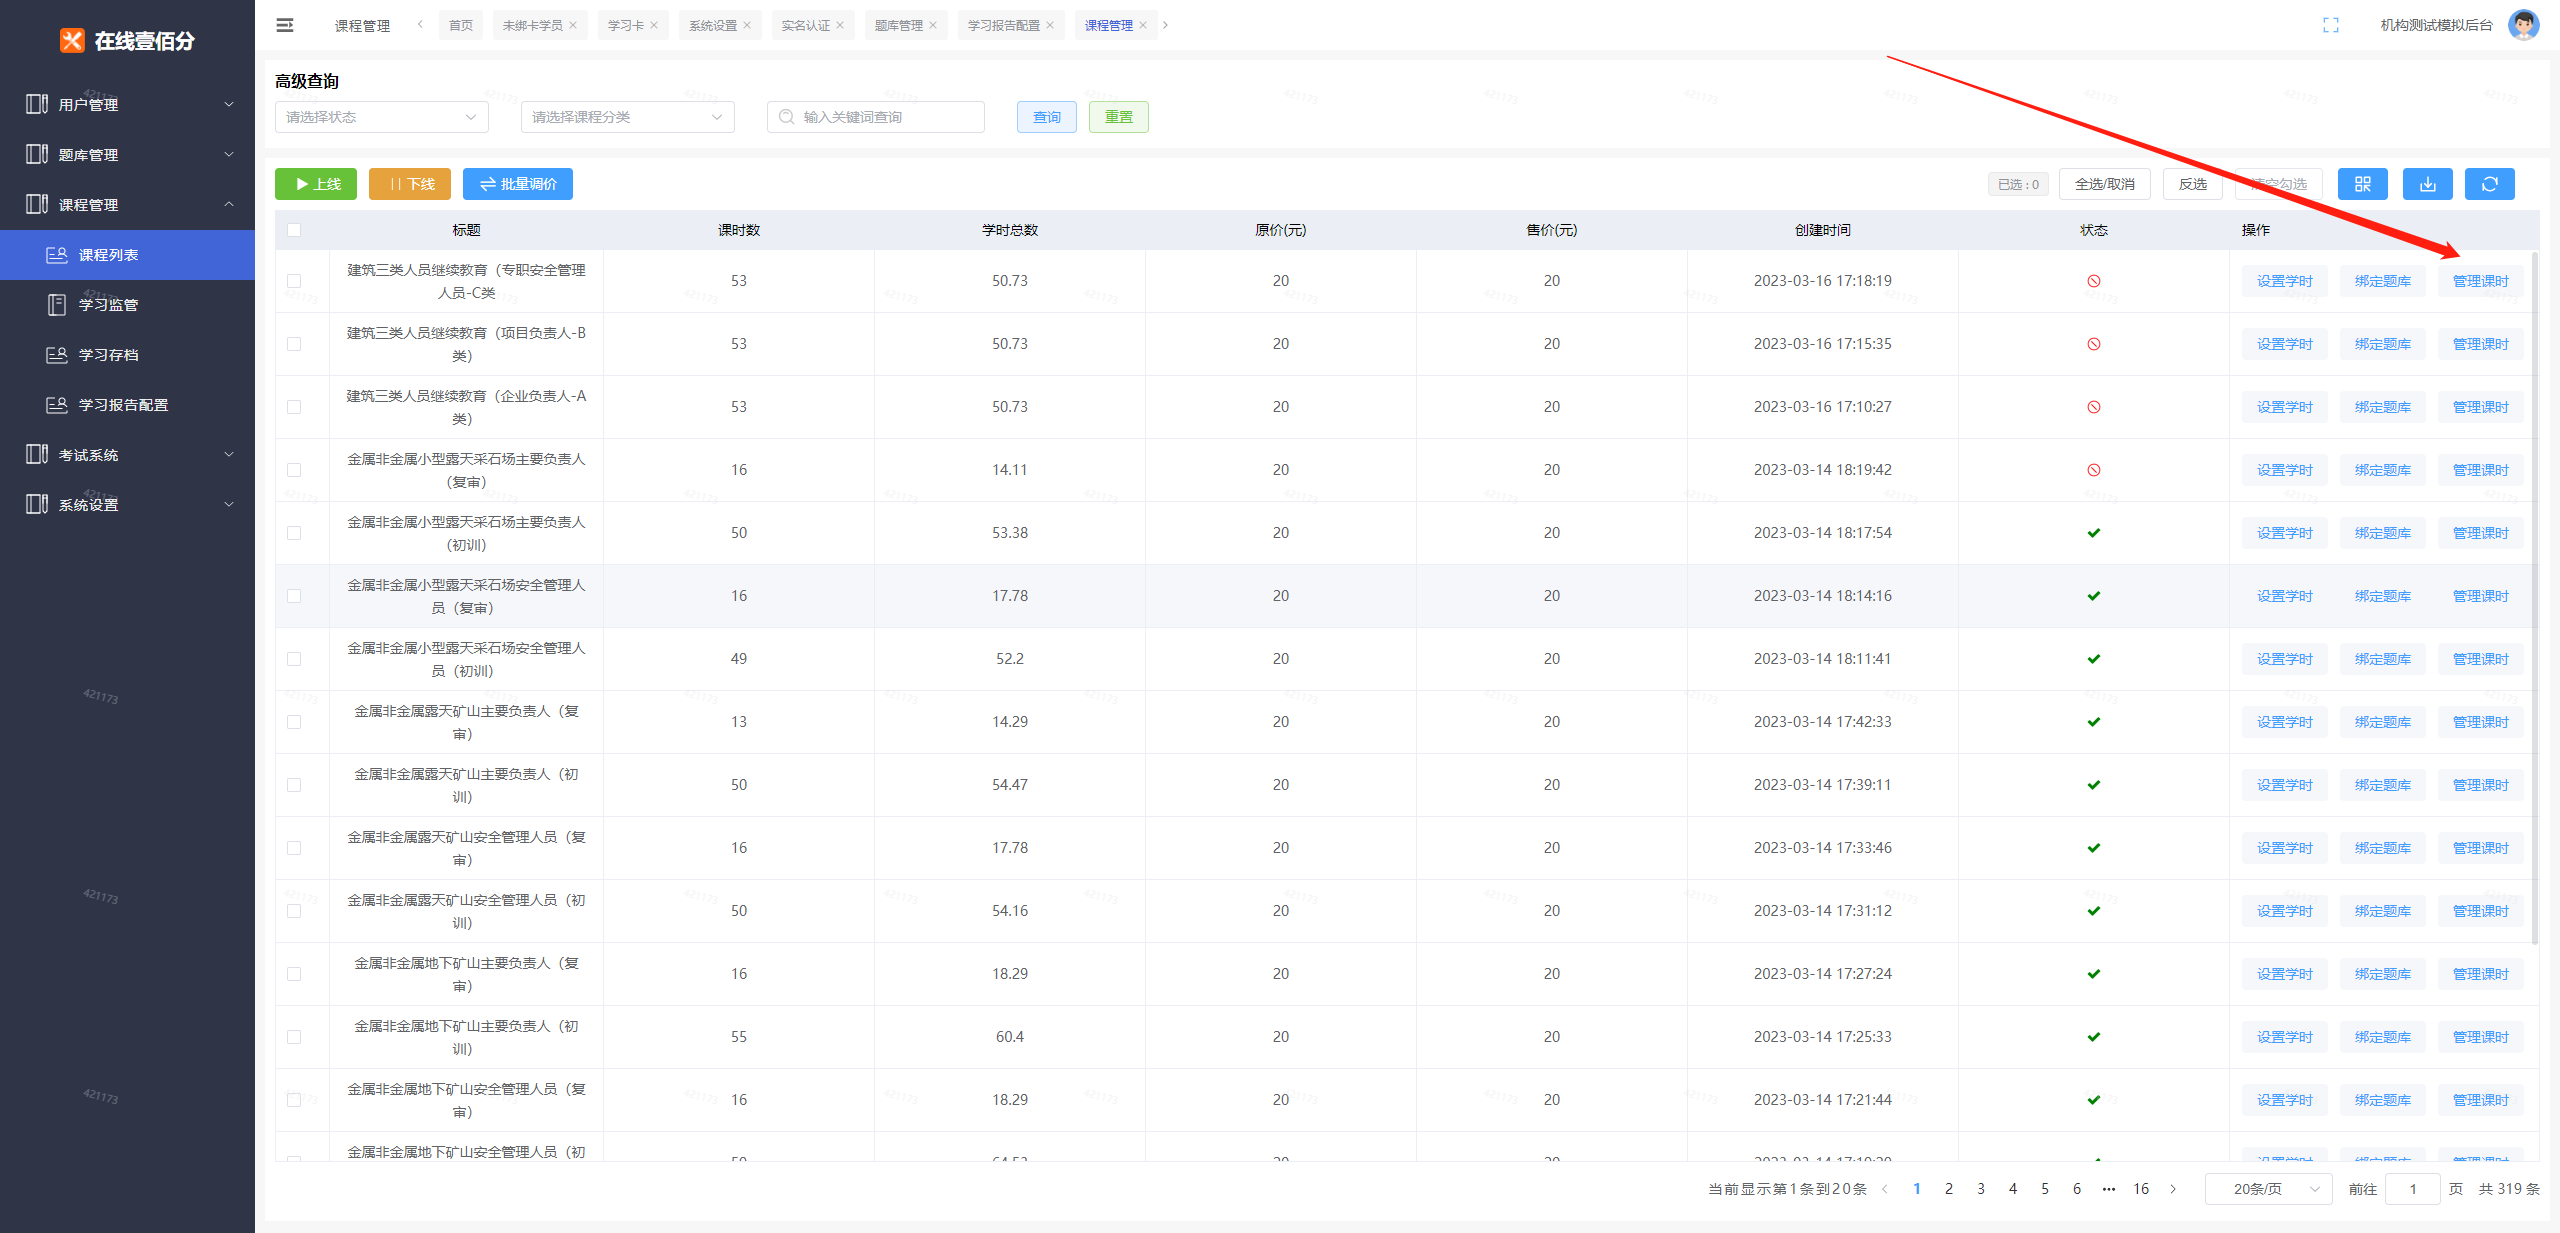Click the 重置 reset button
The width and height of the screenshot is (2560, 1233).
click(1119, 117)
